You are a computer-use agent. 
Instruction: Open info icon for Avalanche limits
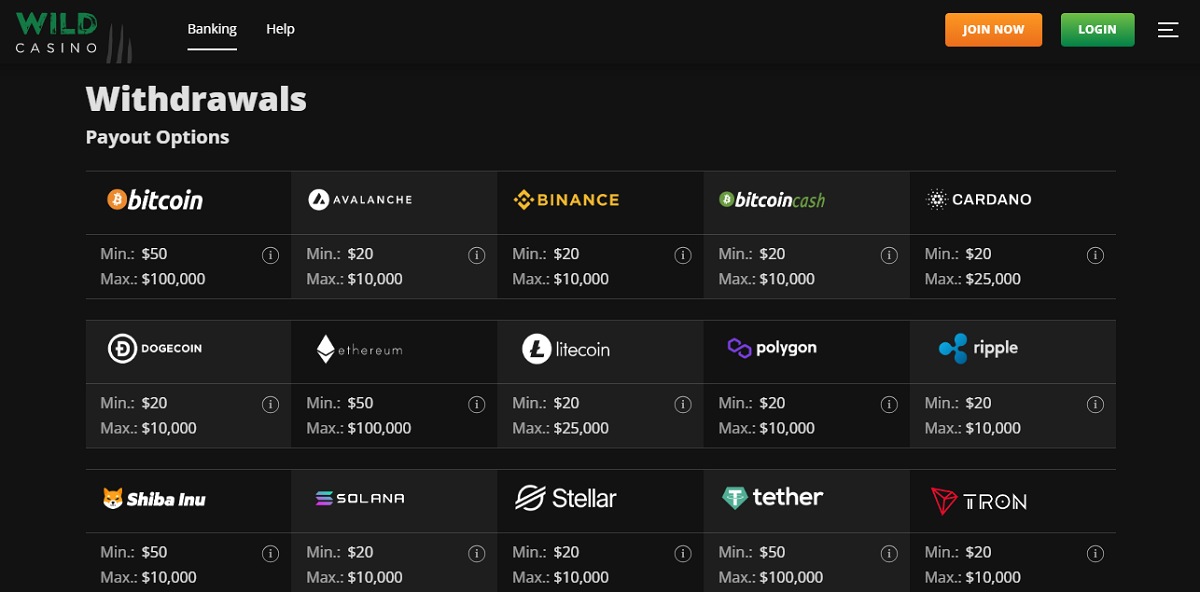[476, 255]
